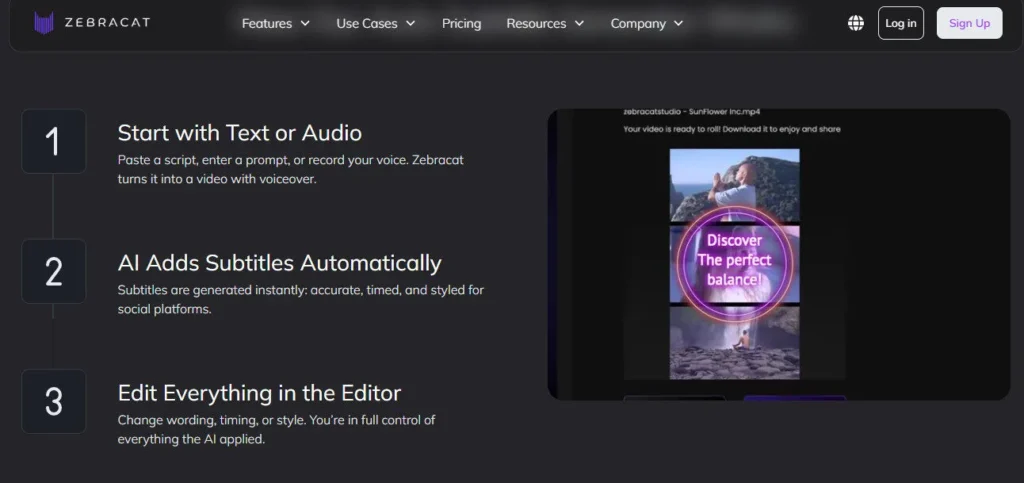Select the 'AI Adds Subtitles Automatically' heading
Image resolution: width=1024 pixels, height=483 pixels.
point(279,263)
